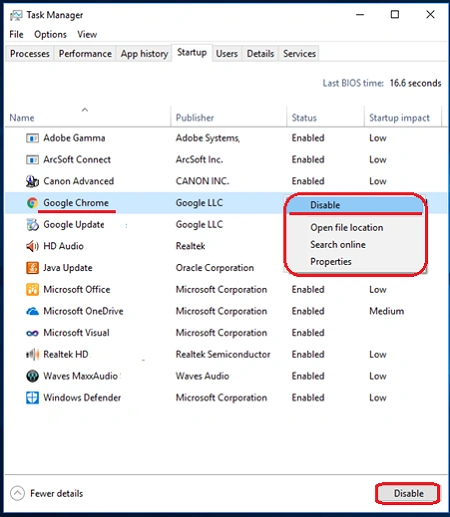Image resolution: width=450 pixels, height=517 pixels.
Task: Select the Java Update entry name
Action: tap(68, 268)
